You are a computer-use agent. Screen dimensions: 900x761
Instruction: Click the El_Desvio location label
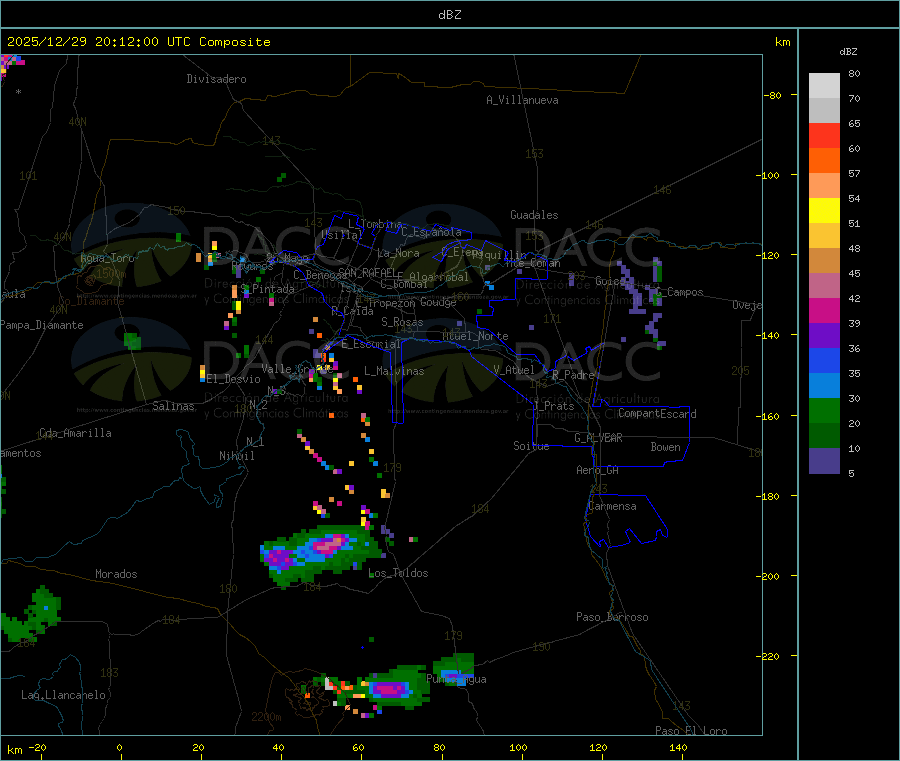234,379
